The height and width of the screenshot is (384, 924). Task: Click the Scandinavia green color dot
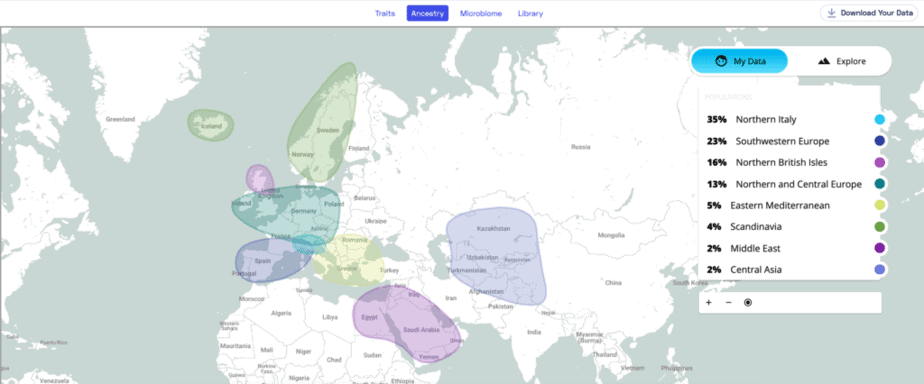tap(880, 227)
